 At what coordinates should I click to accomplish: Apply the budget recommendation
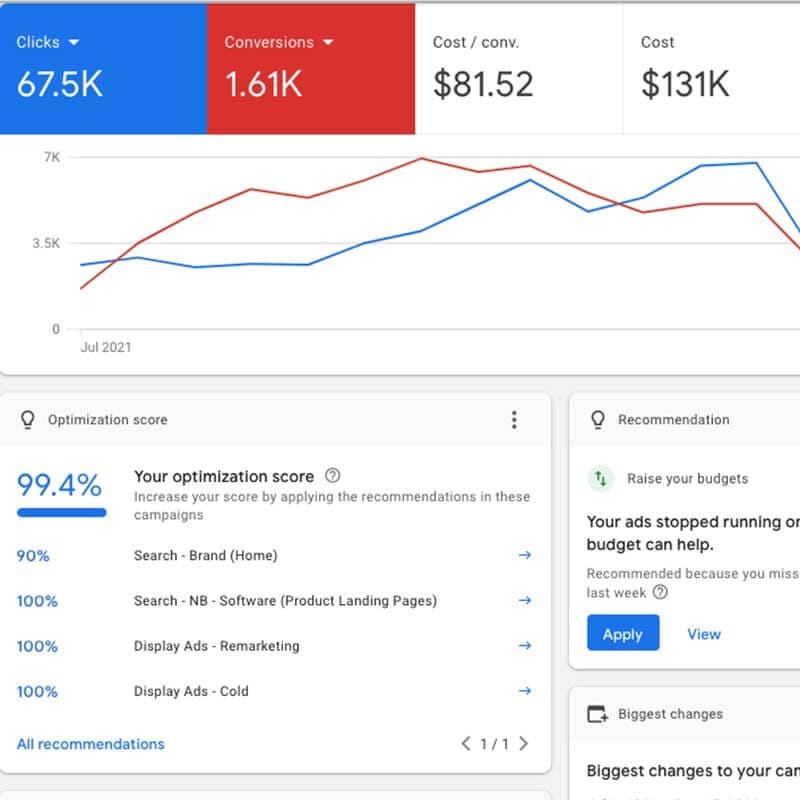point(622,634)
